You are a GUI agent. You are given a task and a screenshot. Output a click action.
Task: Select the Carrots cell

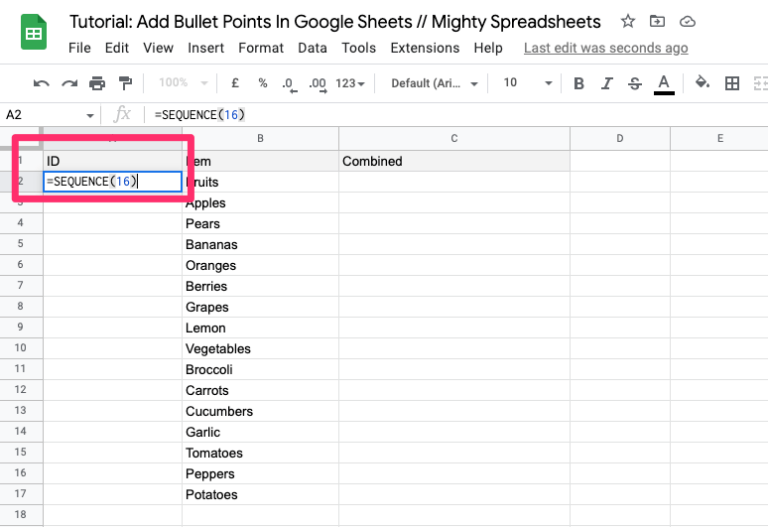pos(260,390)
